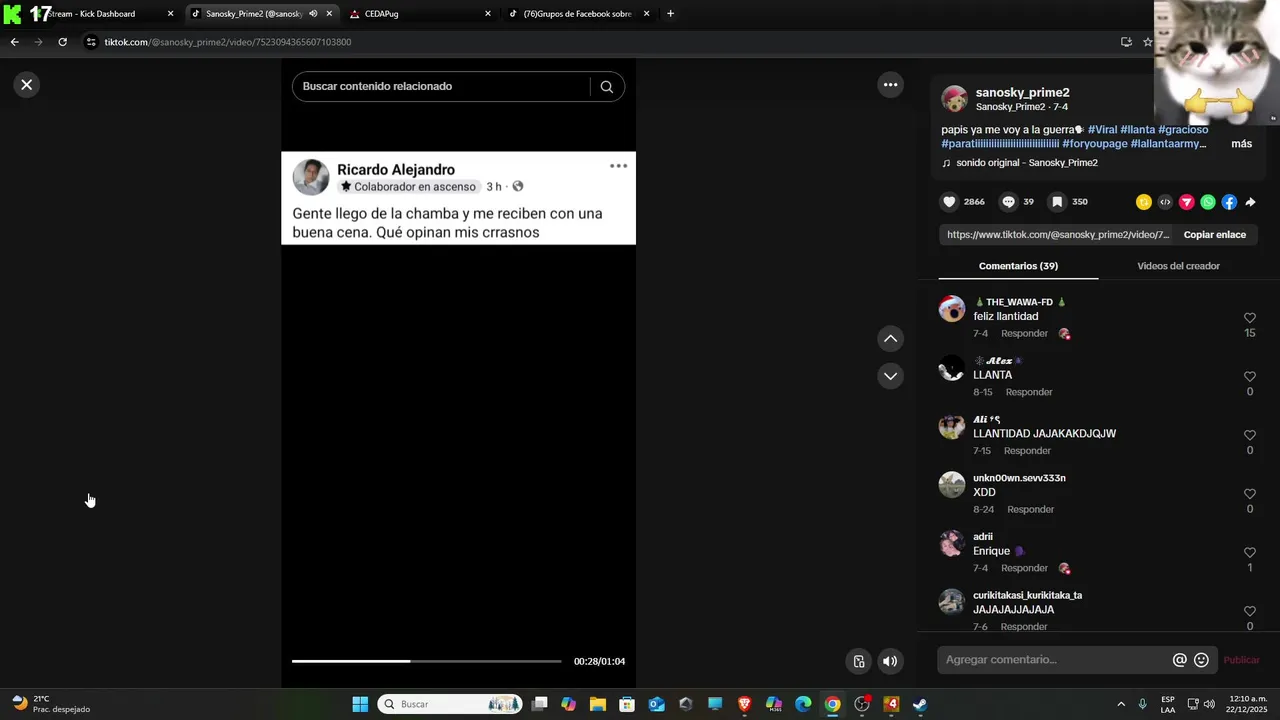Image resolution: width=1280 pixels, height=720 pixels.
Task: Open weather widget 21°C Prac. despejado
Action: coord(52,704)
